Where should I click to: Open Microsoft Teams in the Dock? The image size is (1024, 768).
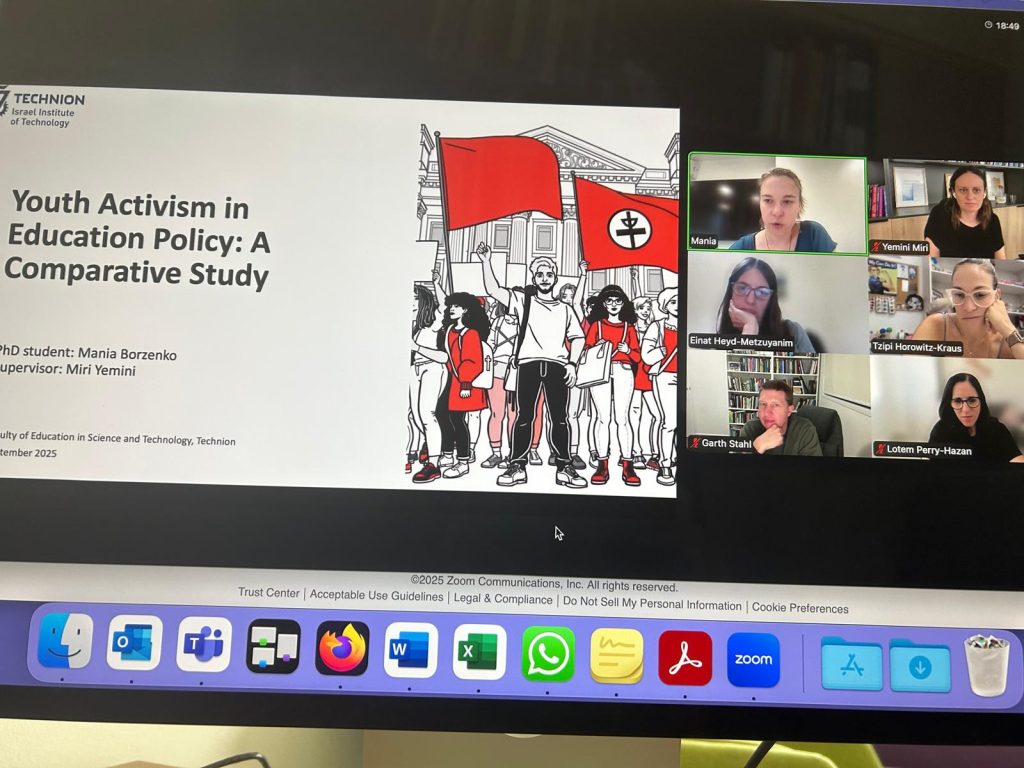204,645
